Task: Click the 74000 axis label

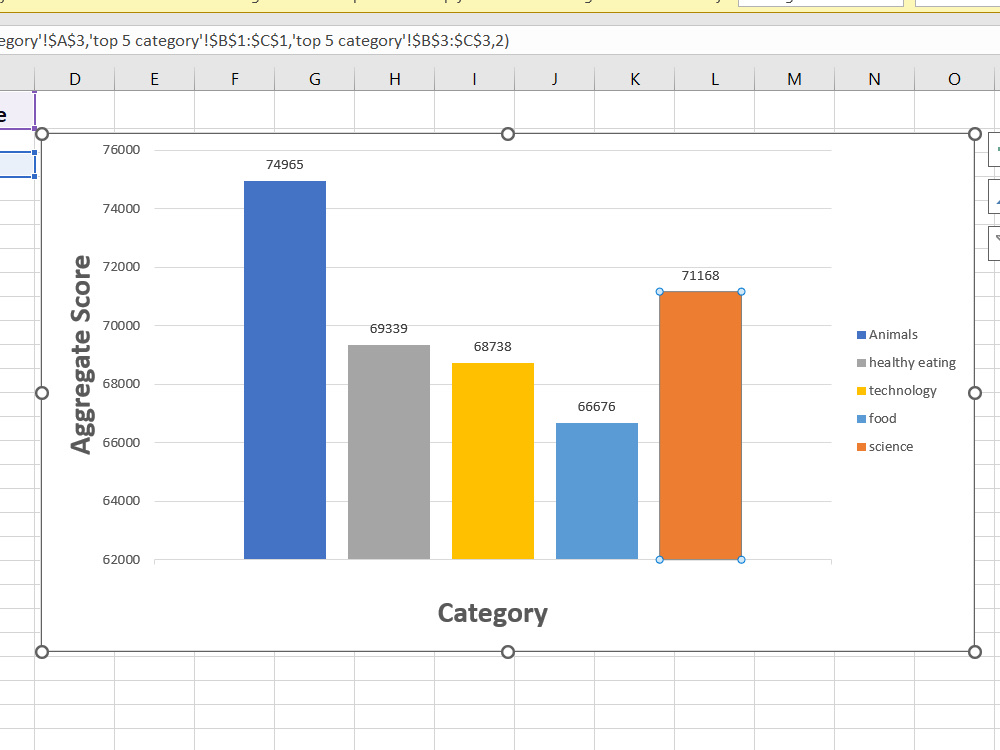Action: coord(121,209)
